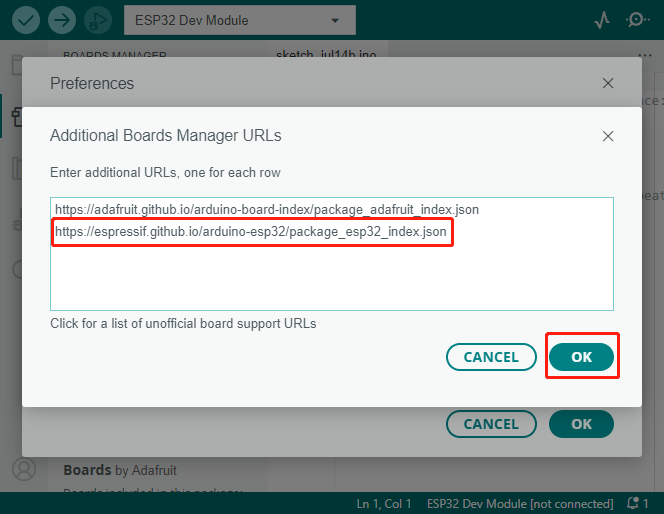Cancel the Additional Boards Manager URLs dialog
Image resolution: width=664 pixels, height=514 pixels.
[x=491, y=357]
